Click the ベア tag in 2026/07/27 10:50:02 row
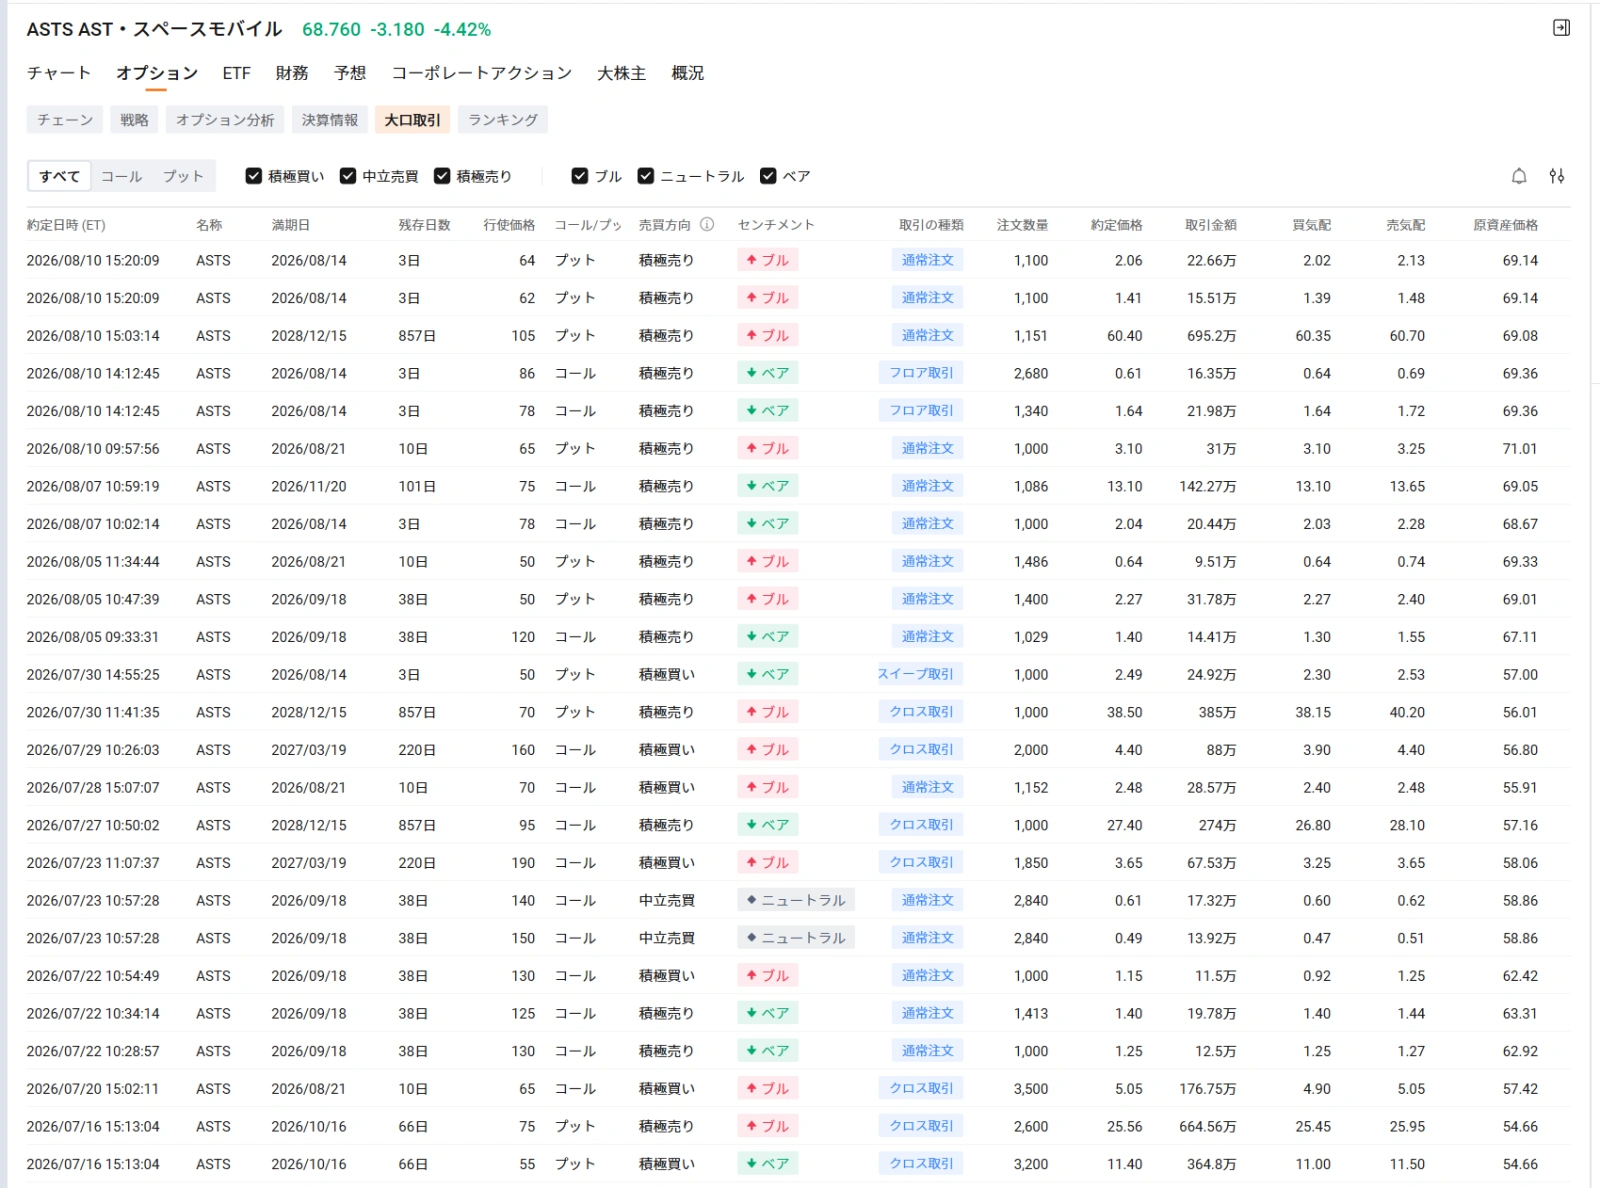Image resolution: width=1600 pixels, height=1188 pixels. point(767,825)
